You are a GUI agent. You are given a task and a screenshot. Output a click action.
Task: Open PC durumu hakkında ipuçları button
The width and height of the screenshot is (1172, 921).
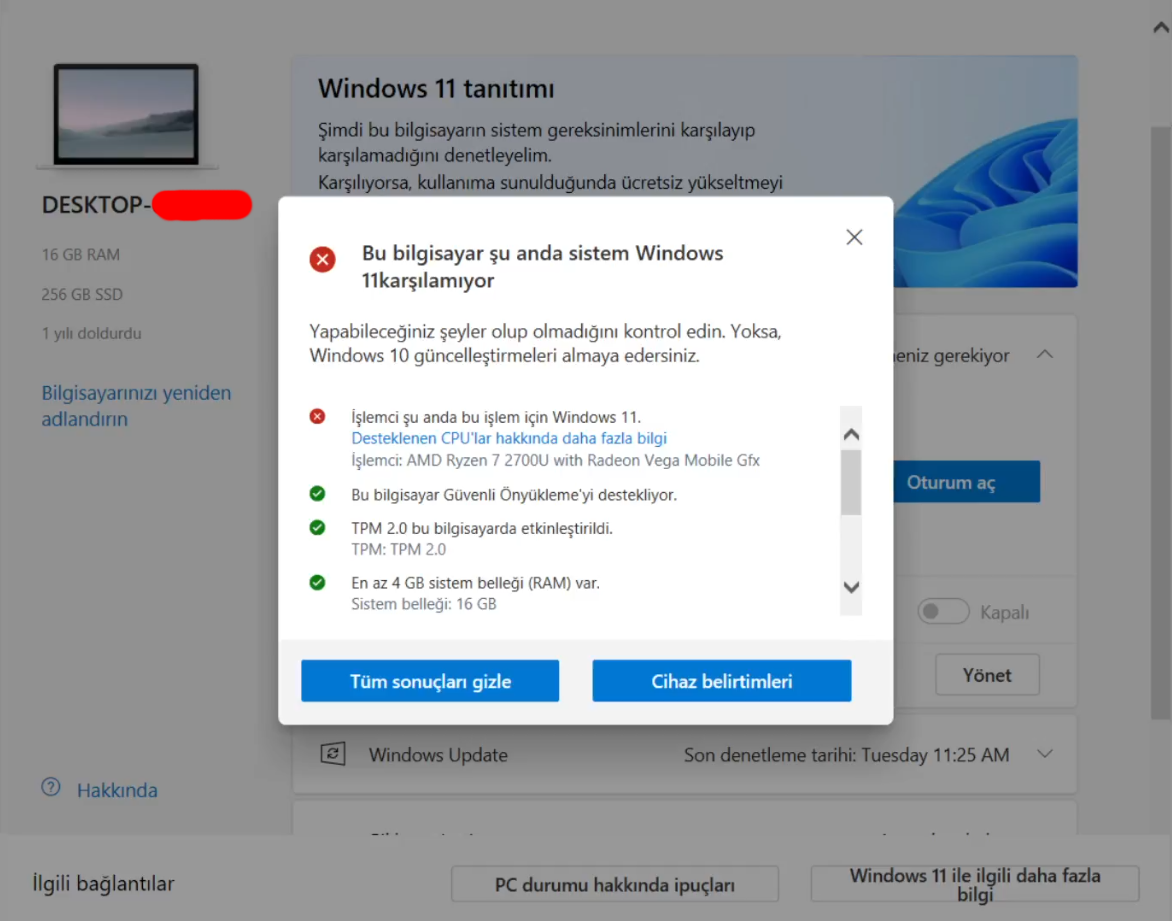coord(614,884)
